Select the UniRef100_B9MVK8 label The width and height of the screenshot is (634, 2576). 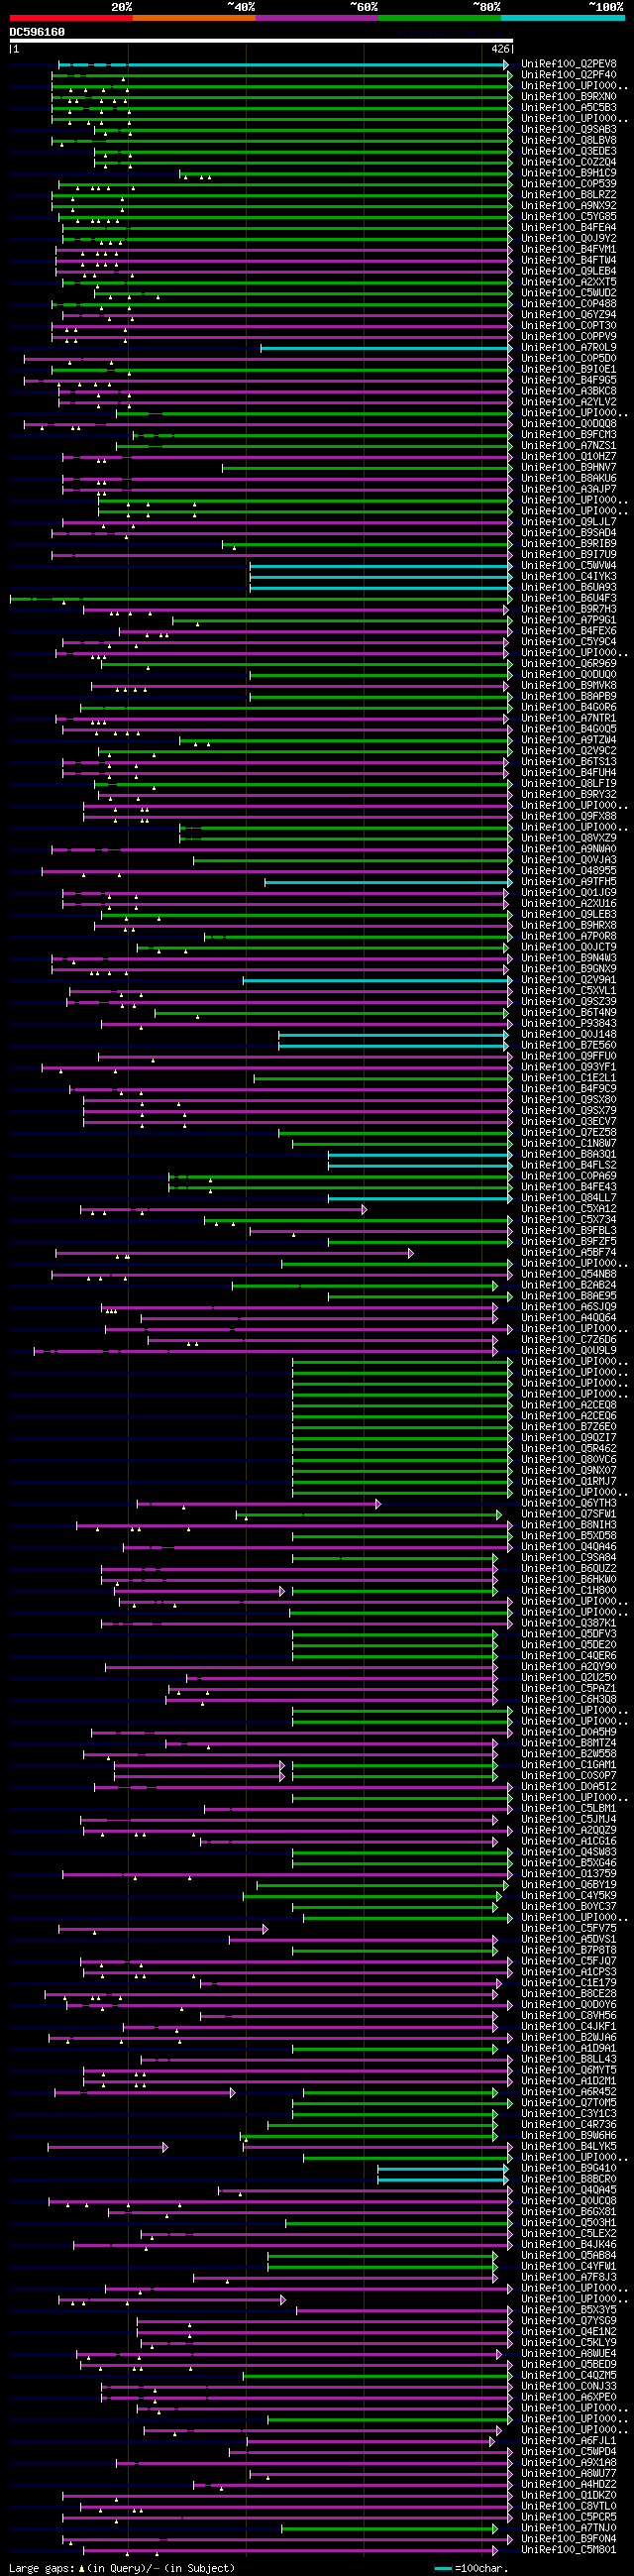568,686
